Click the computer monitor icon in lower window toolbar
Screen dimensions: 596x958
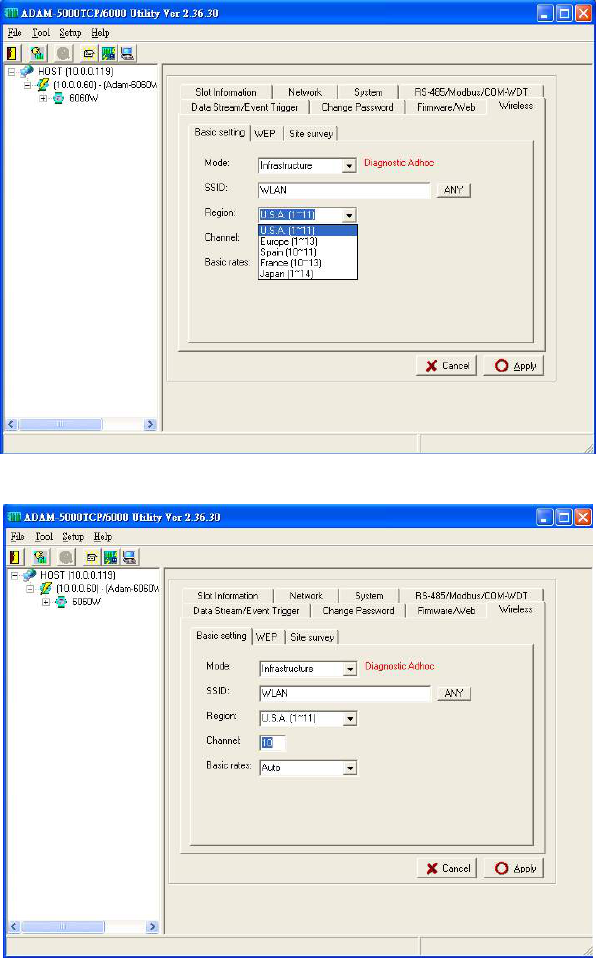[129, 557]
